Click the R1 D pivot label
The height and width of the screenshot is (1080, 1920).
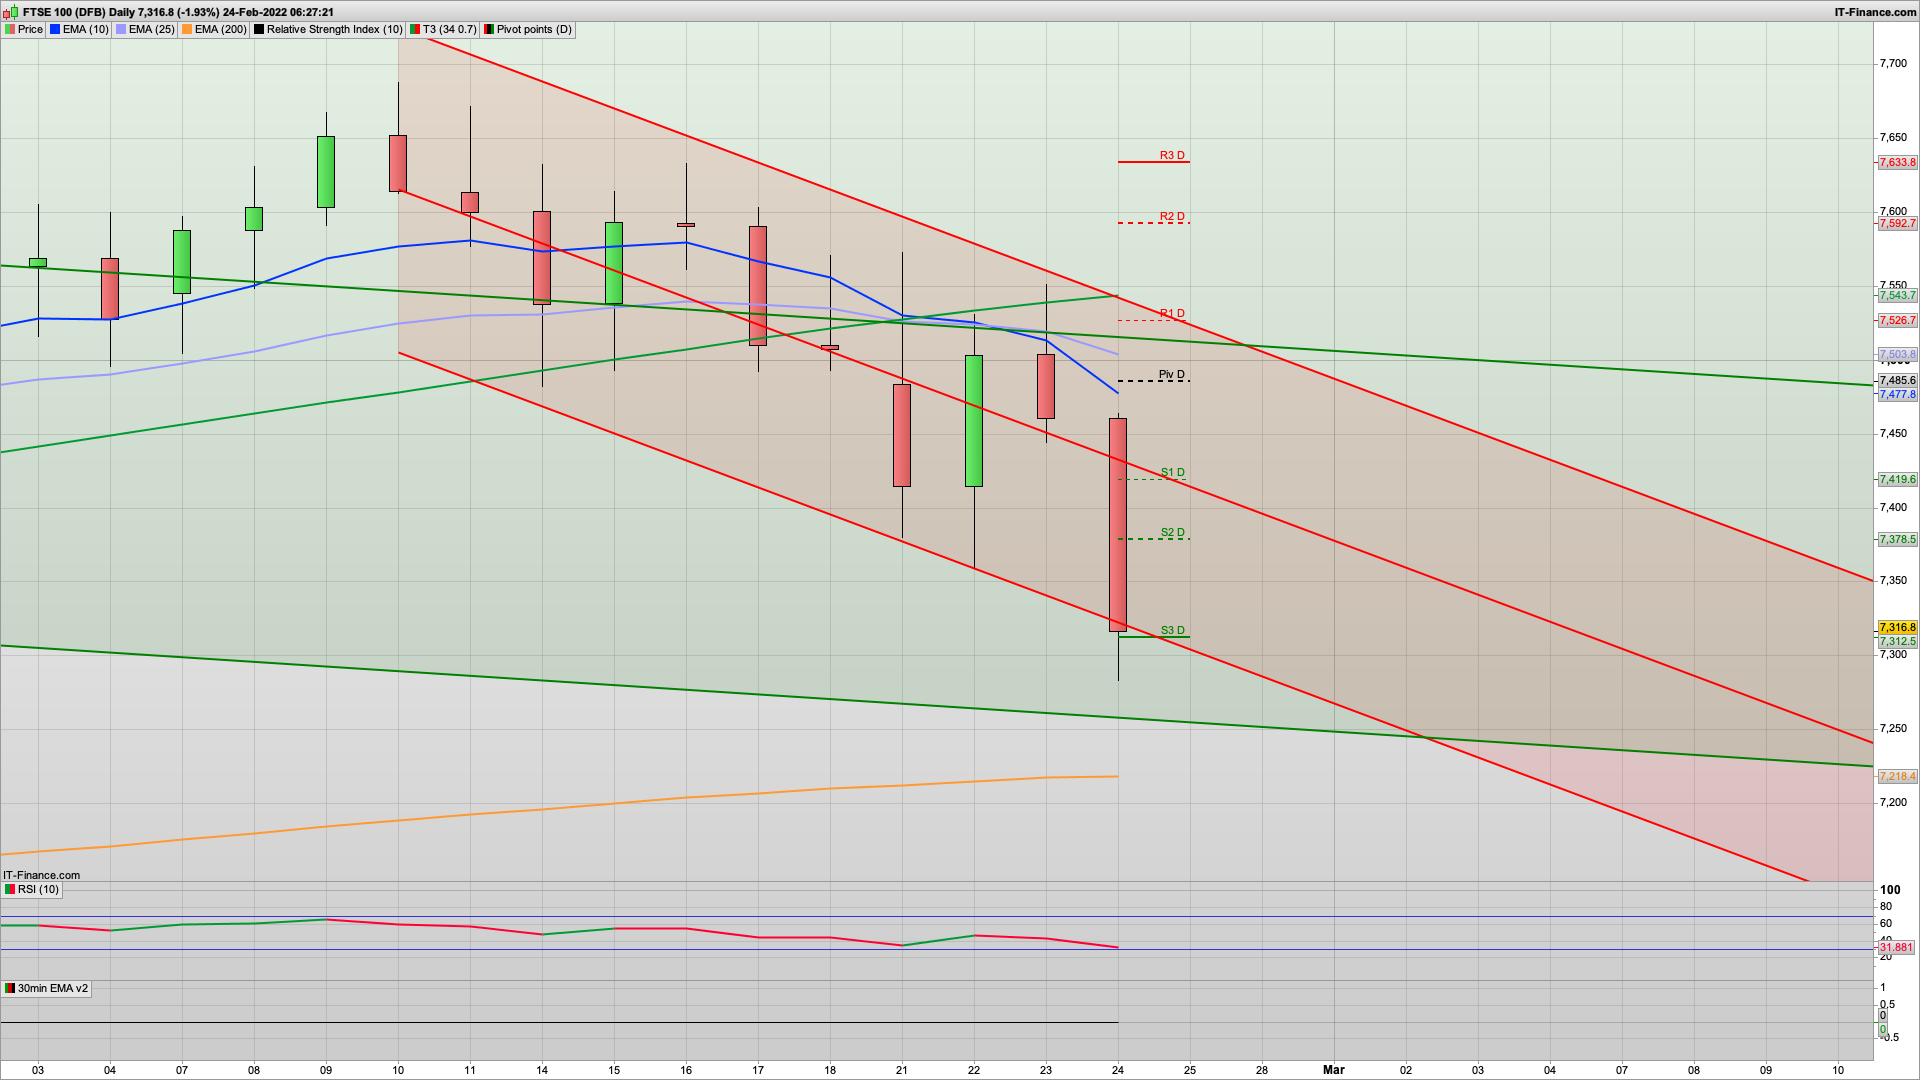tap(1172, 313)
